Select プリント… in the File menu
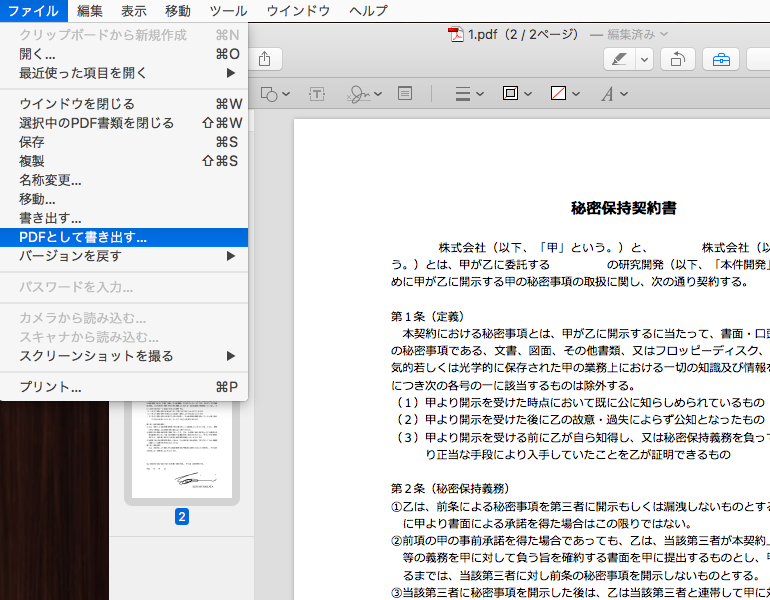 50,387
